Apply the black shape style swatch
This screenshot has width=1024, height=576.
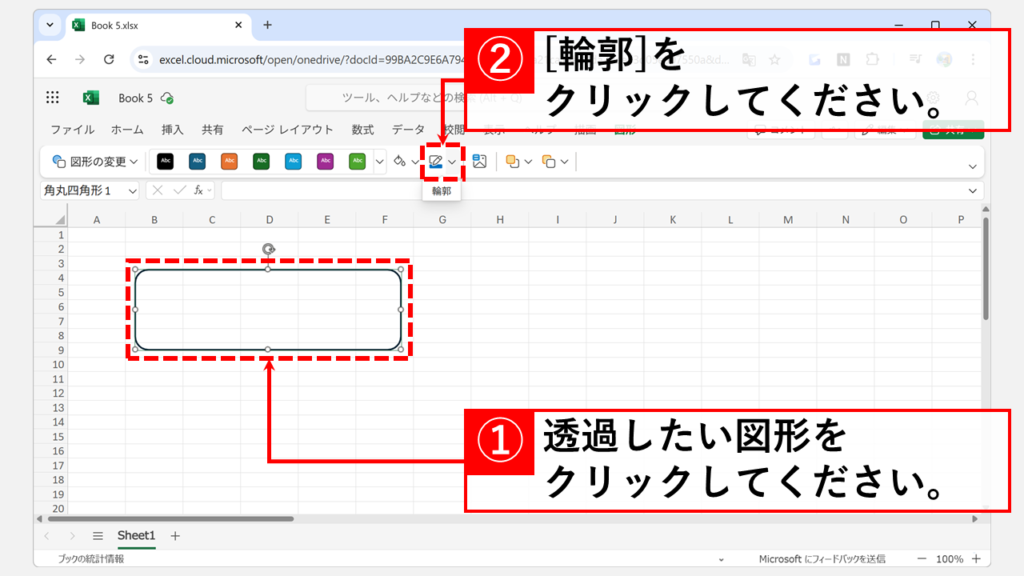click(165, 161)
